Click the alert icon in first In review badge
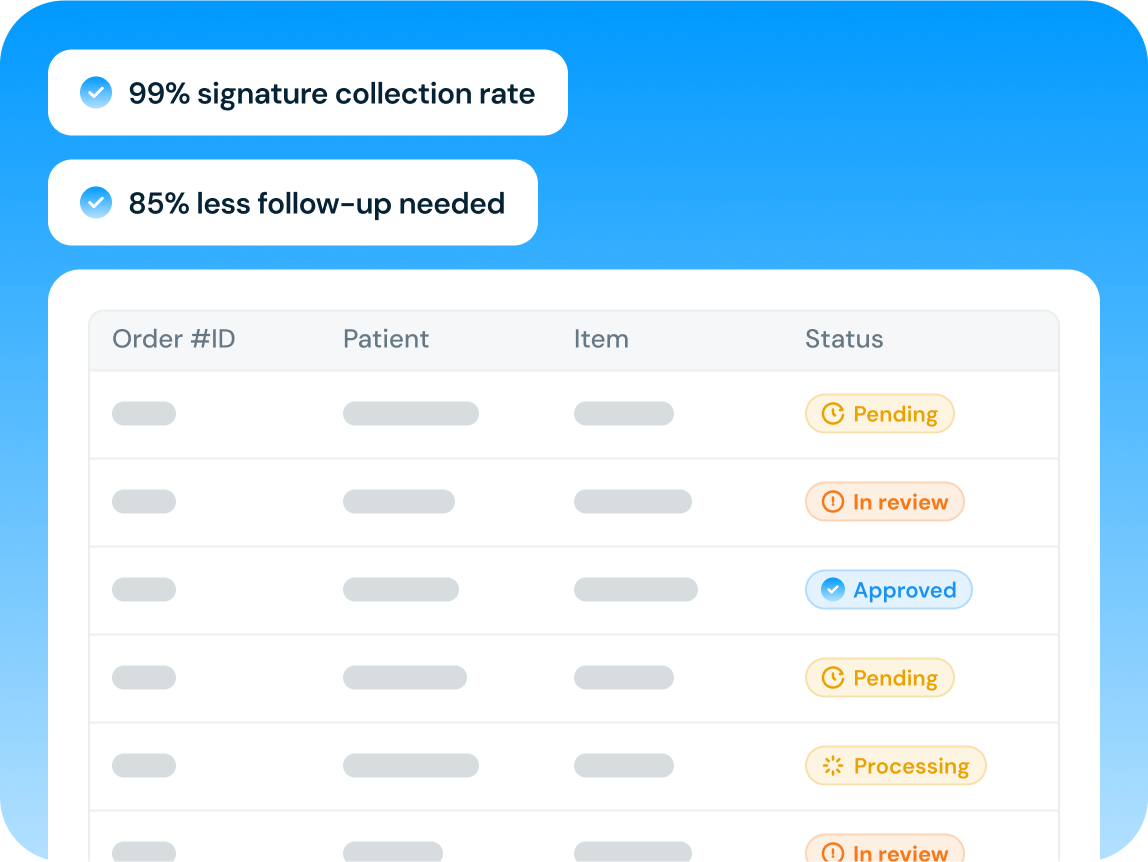The height and width of the screenshot is (862, 1148). tap(832, 502)
